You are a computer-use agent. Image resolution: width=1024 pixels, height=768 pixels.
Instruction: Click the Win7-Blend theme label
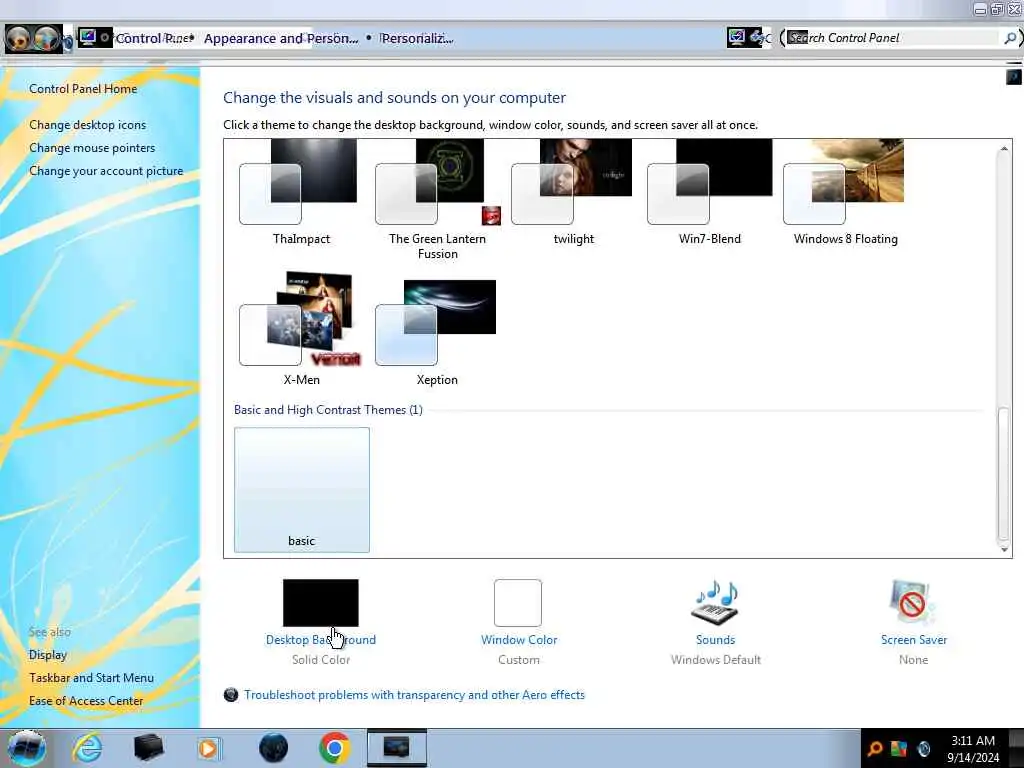(x=709, y=239)
